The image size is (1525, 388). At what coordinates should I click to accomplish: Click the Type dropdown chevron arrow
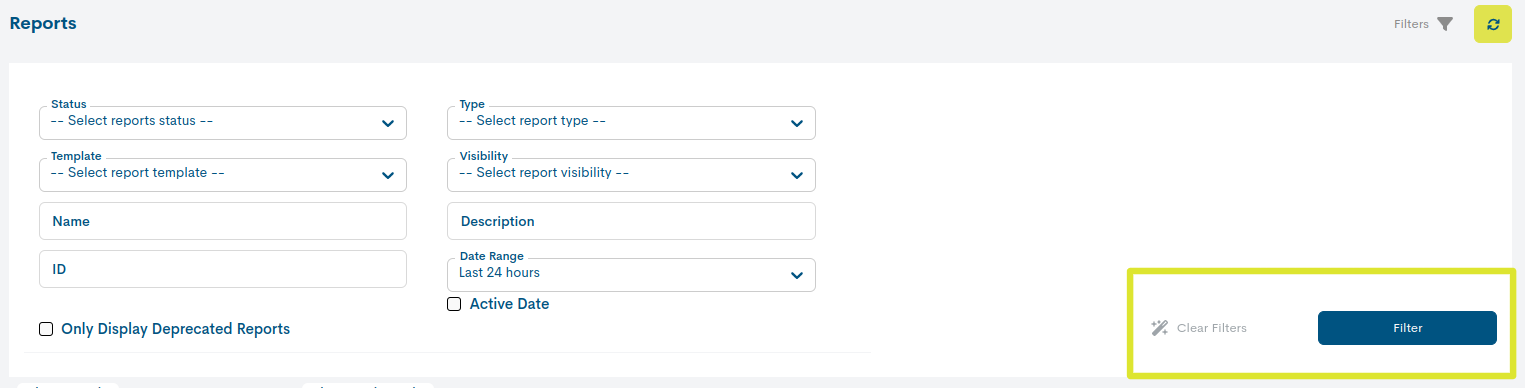797,124
